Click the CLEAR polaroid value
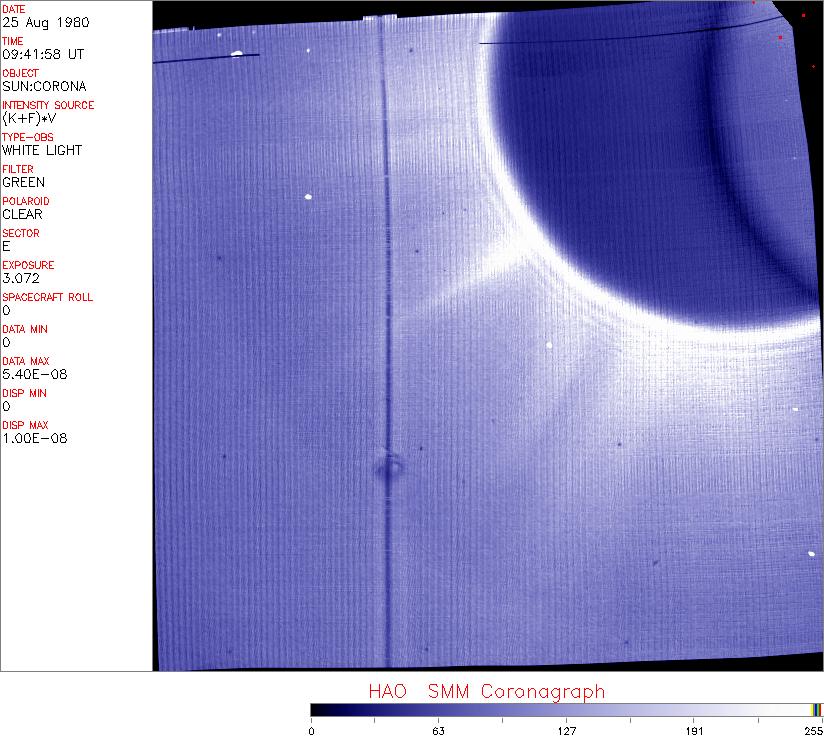 pyautogui.click(x=23, y=214)
